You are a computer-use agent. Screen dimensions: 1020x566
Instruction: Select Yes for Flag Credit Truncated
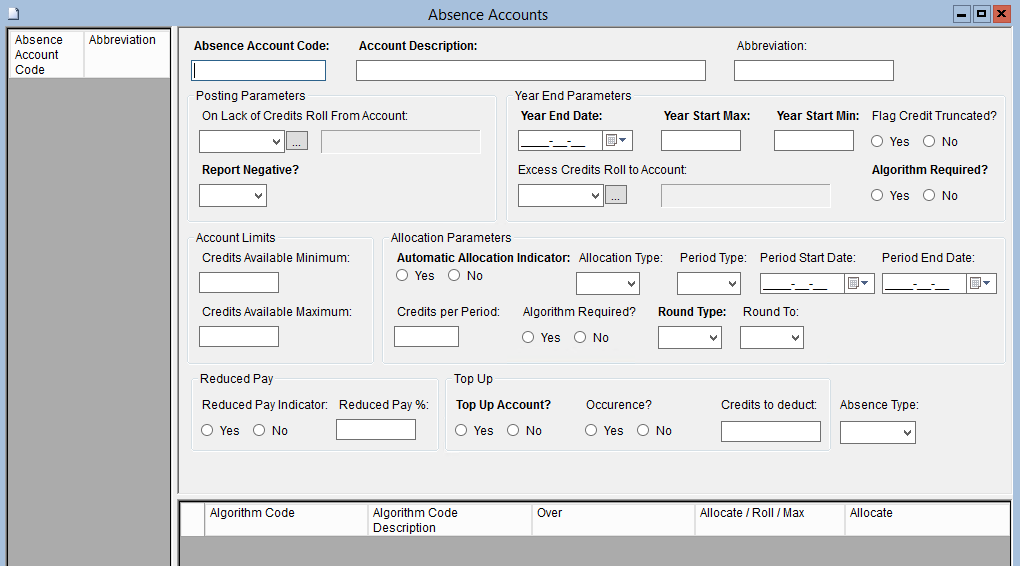pos(878,142)
